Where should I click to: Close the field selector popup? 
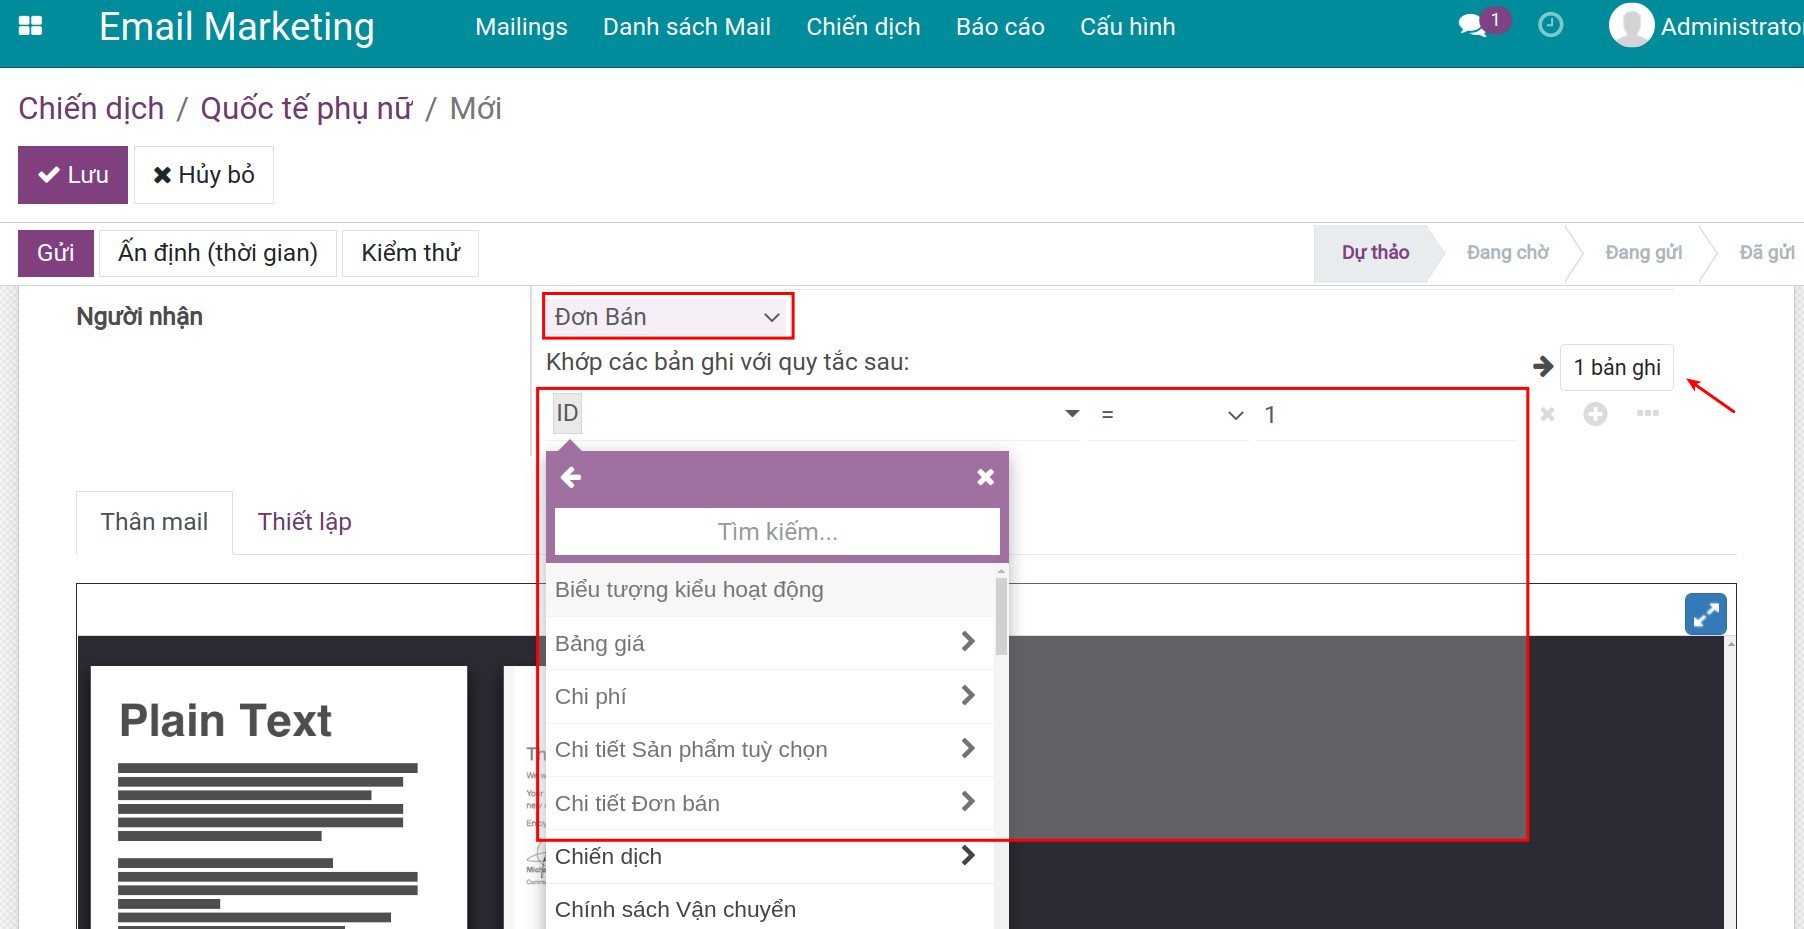tap(985, 478)
